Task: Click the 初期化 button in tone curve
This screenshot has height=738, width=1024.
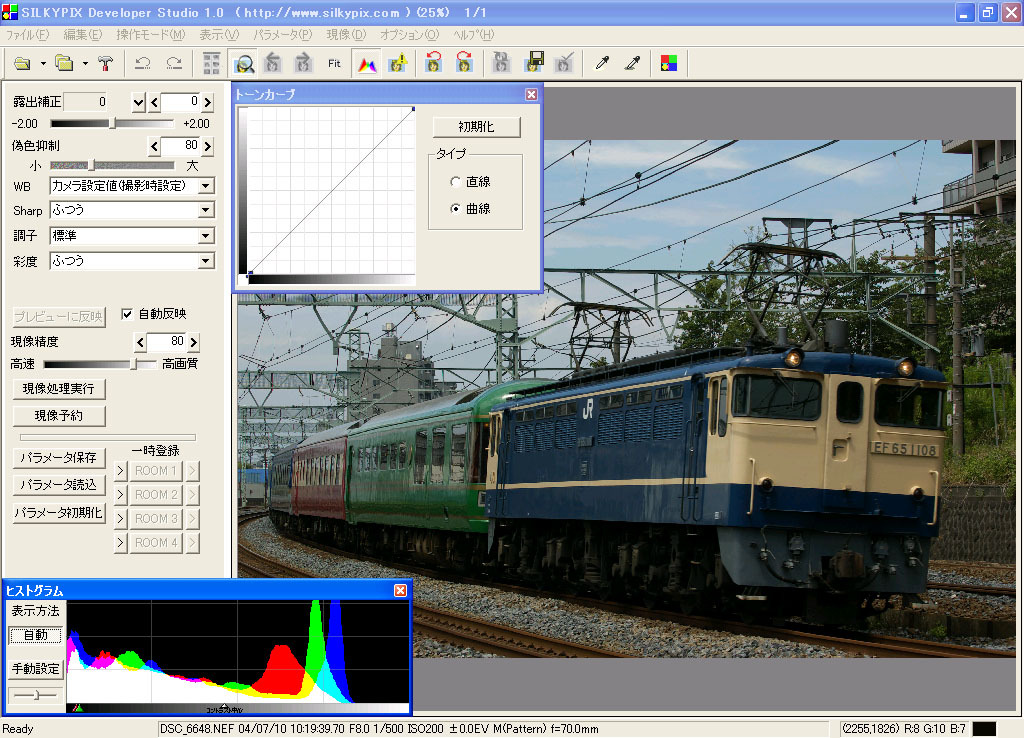Action: click(x=477, y=127)
